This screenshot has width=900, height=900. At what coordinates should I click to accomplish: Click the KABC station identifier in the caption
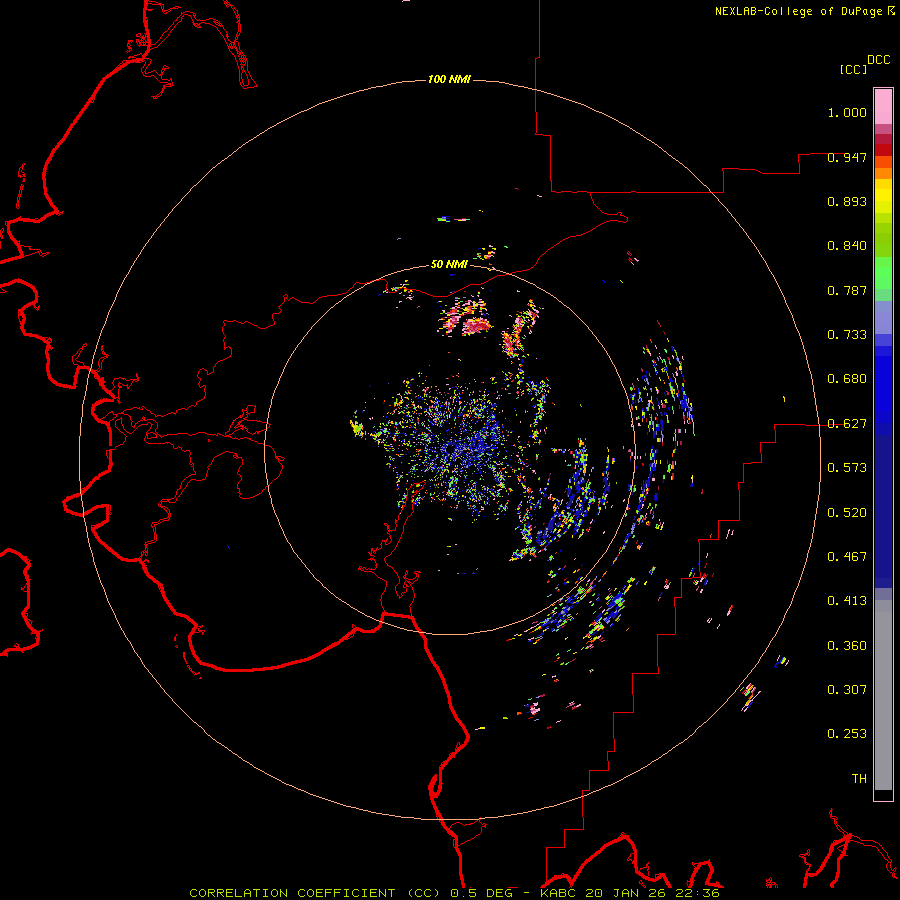click(x=558, y=893)
